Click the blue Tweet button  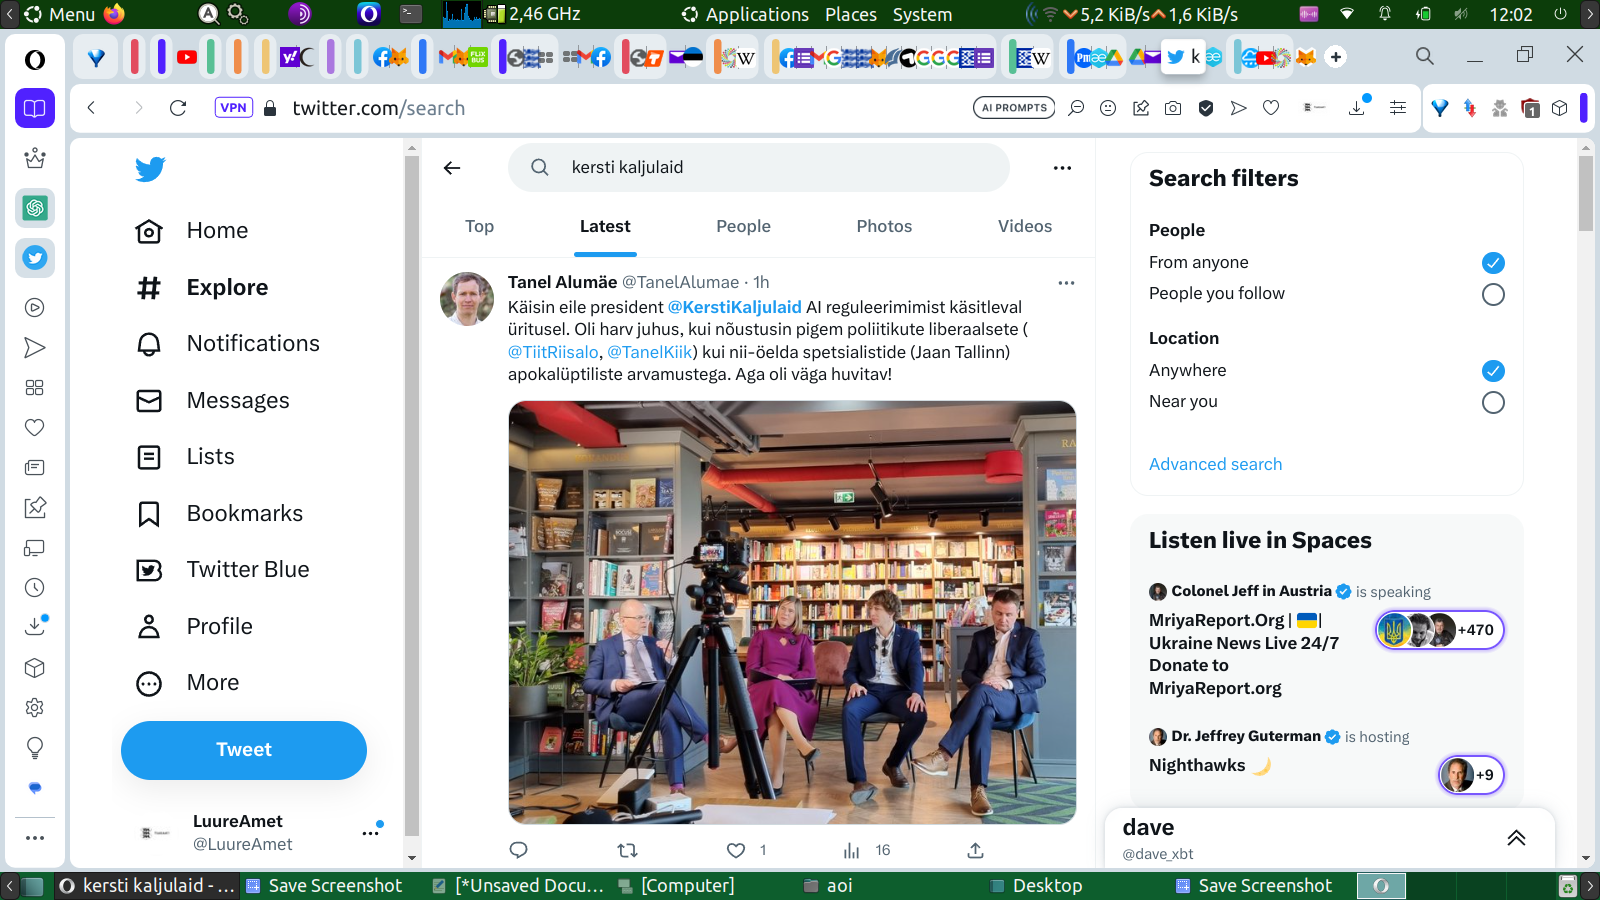coord(244,750)
